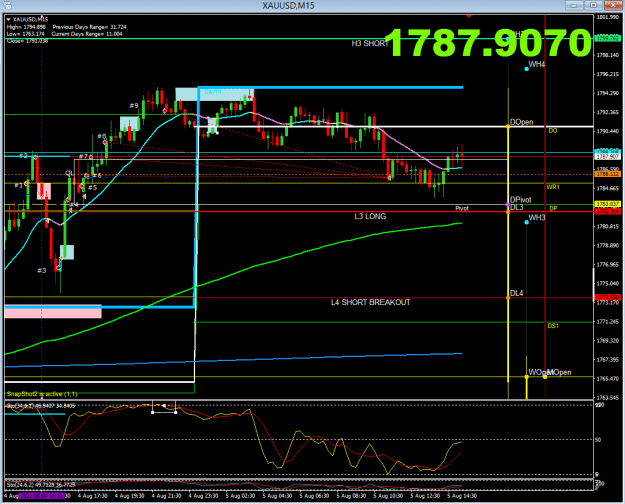Click the DL3 text label
This screenshot has width=625, height=504.
tap(517, 207)
